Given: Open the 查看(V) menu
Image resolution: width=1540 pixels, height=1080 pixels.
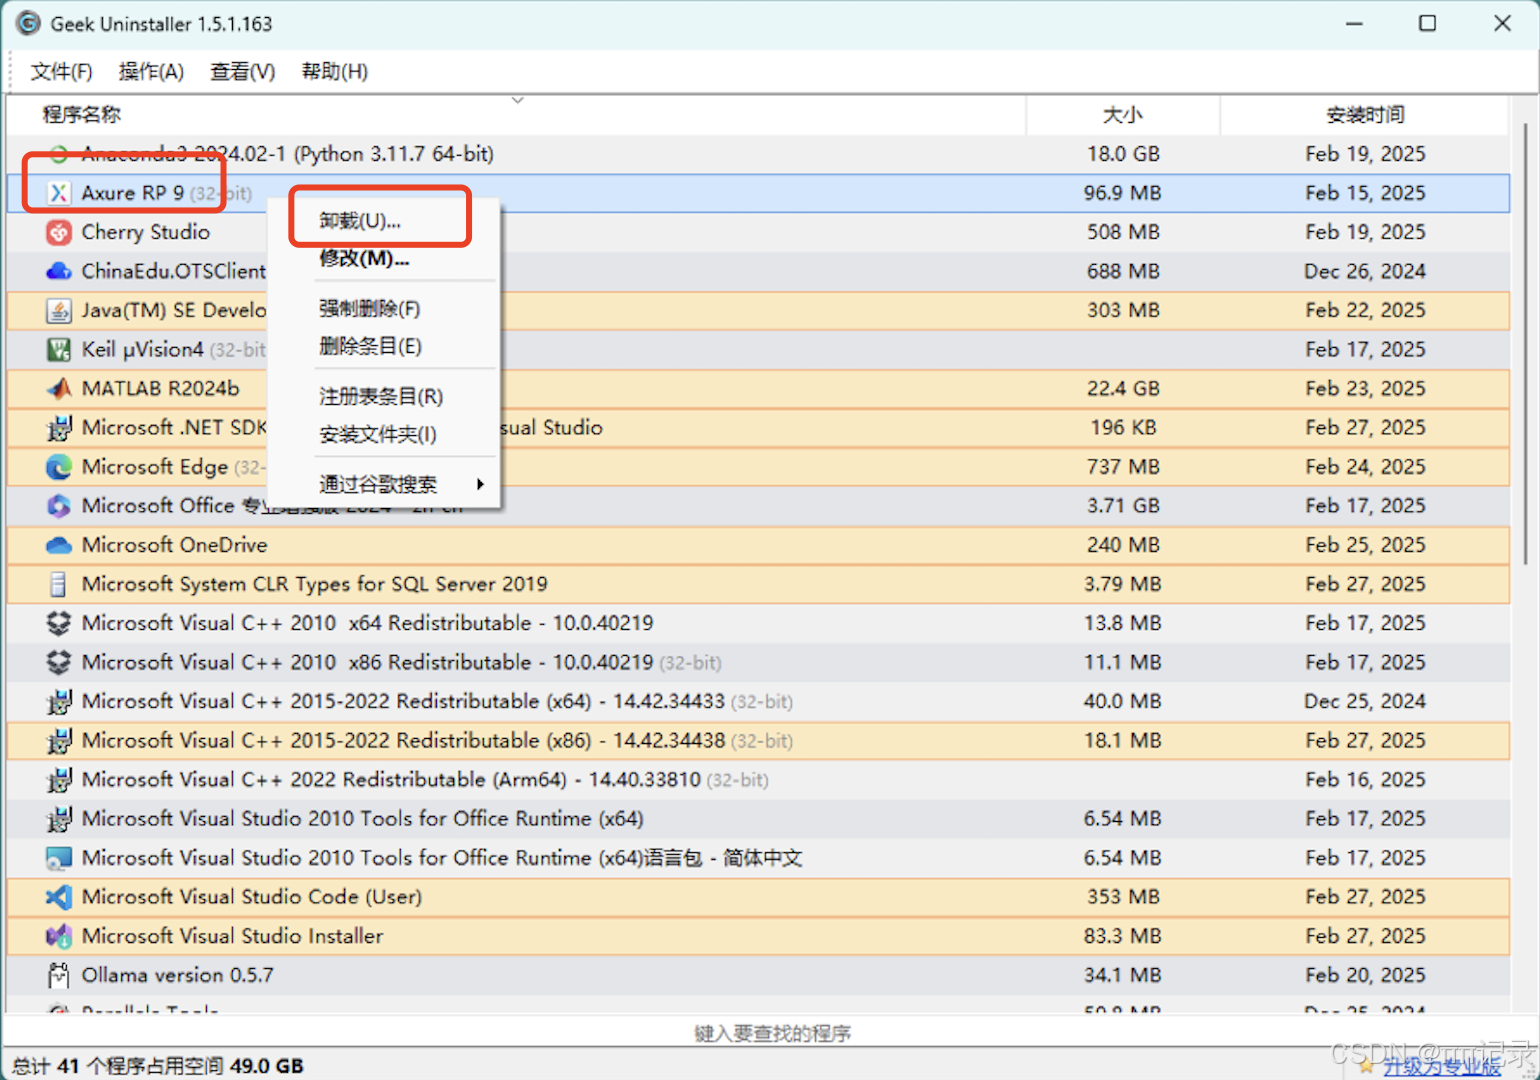Looking at the screenshot, I should coord(242,72).
